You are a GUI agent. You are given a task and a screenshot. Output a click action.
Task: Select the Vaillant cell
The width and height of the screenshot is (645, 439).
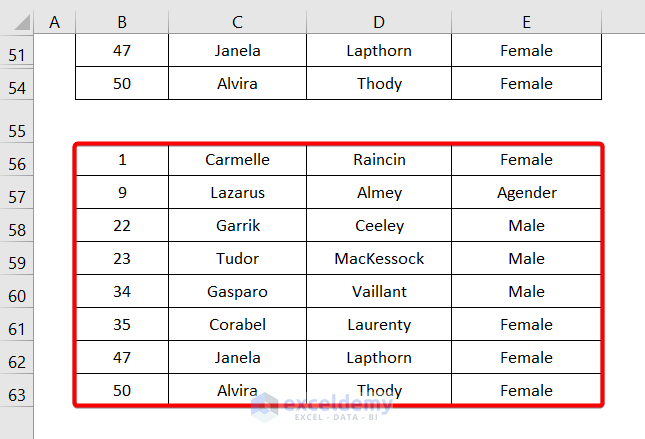pos(379,292)
